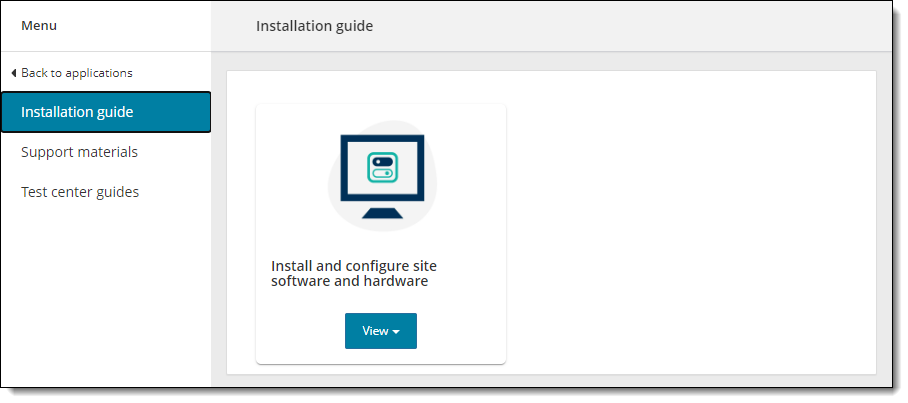Click the teal server icon inside the monitor
The height and width of the screenshot is (403, 908).
[x=382, y=166]
